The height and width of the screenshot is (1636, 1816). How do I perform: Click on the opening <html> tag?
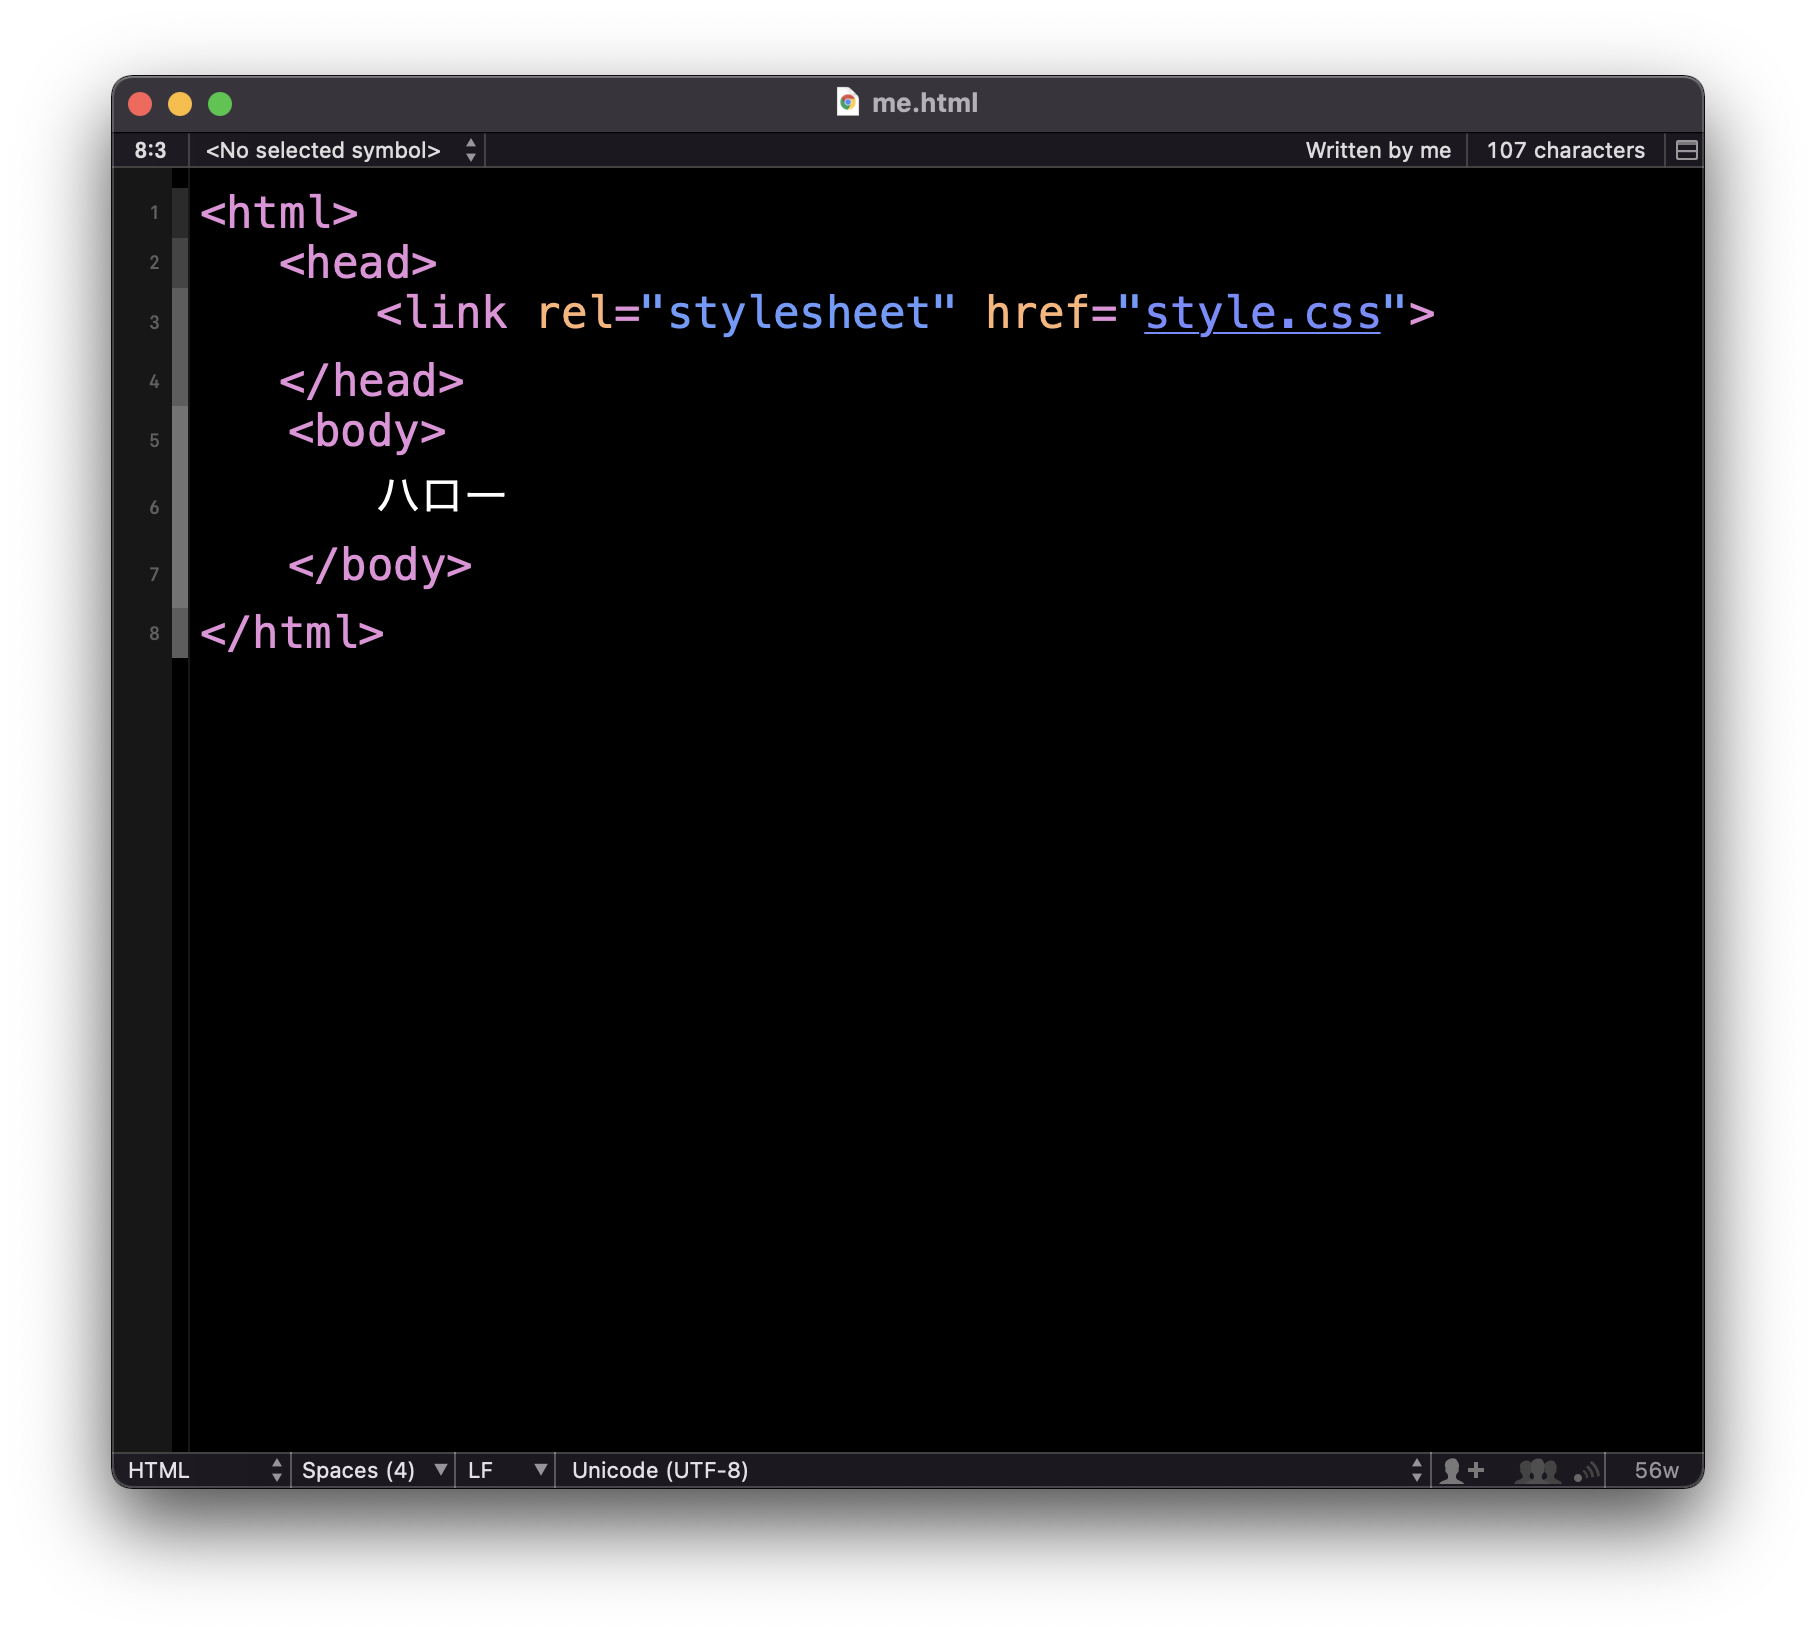coord(279,213)
